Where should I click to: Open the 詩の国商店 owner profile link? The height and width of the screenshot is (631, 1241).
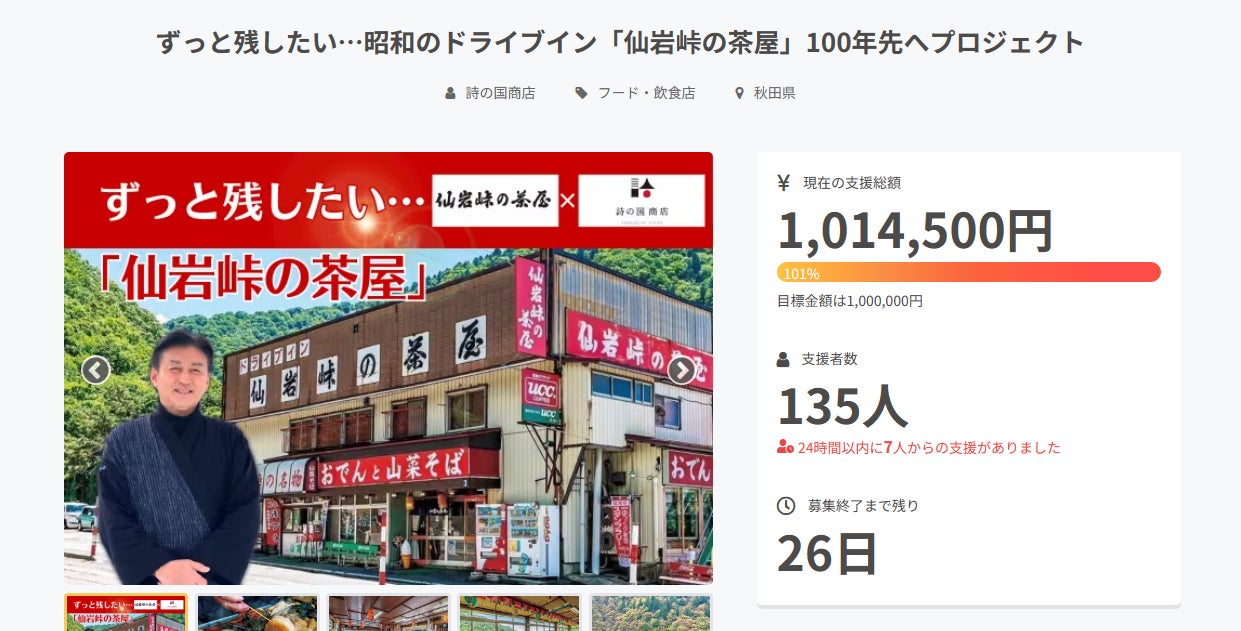pos(500,93)
